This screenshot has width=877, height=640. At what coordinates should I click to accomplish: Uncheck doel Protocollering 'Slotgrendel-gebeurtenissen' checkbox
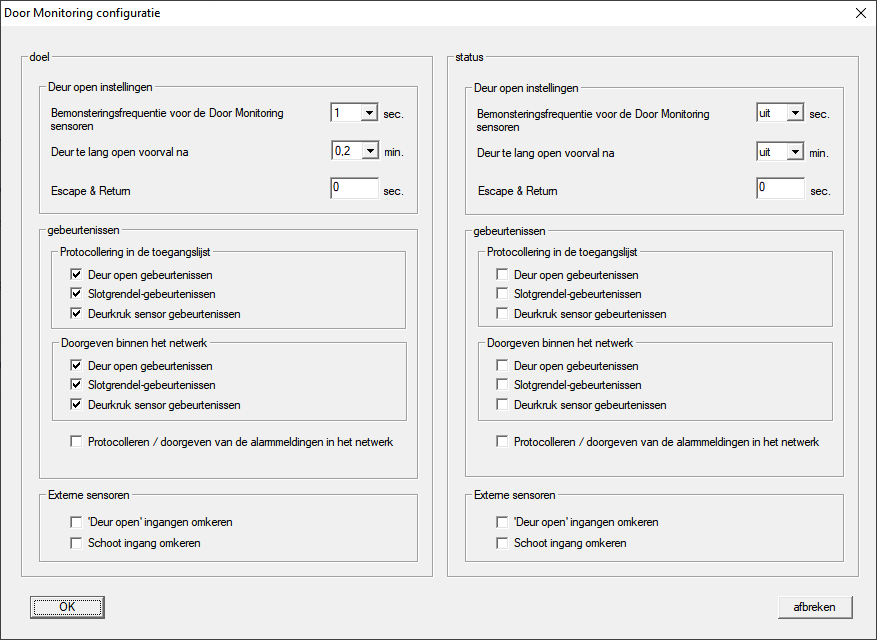(x=77, y=294)
